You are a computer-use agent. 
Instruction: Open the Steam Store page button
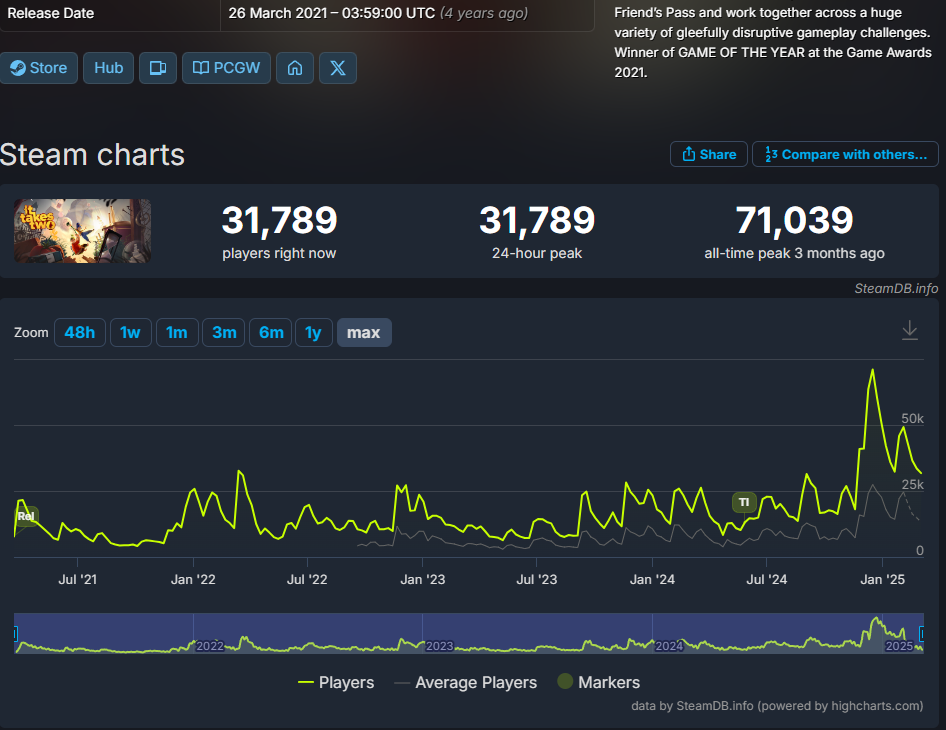pos(39,68)
